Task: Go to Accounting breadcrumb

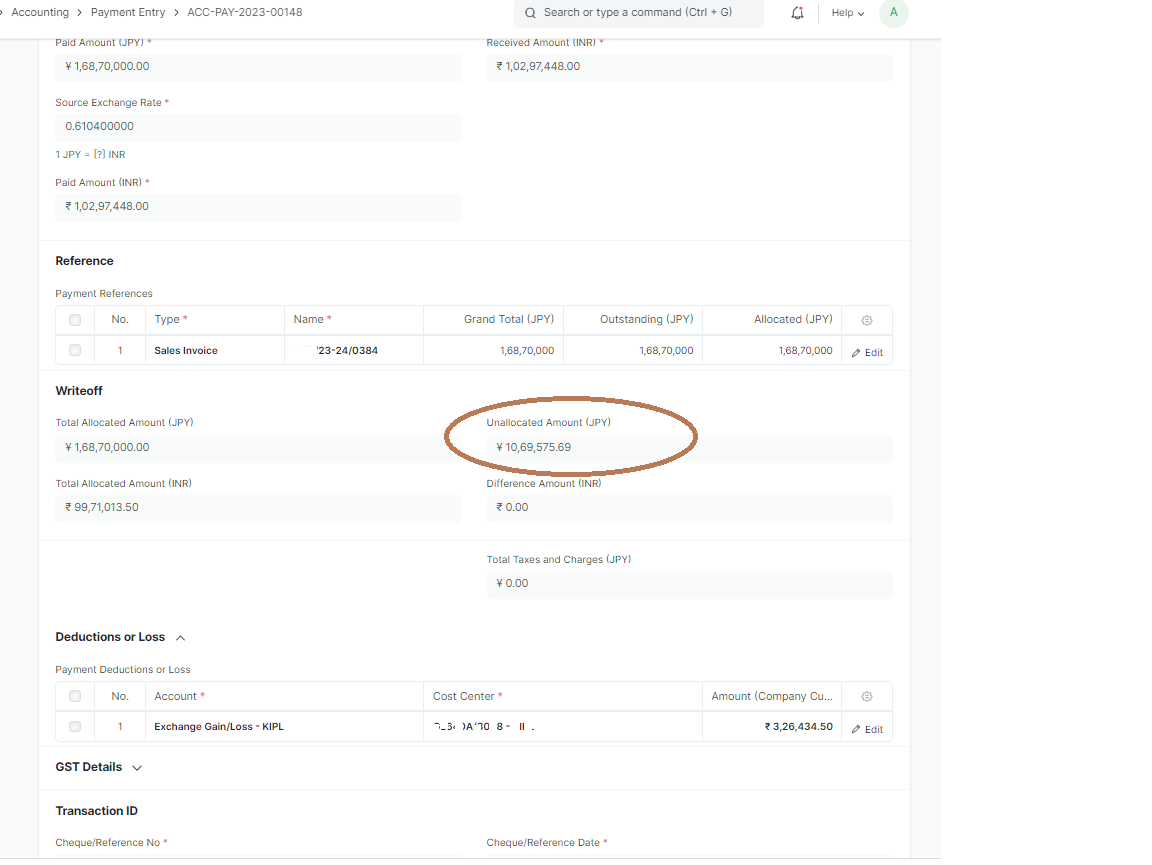Action: (40, 12)
